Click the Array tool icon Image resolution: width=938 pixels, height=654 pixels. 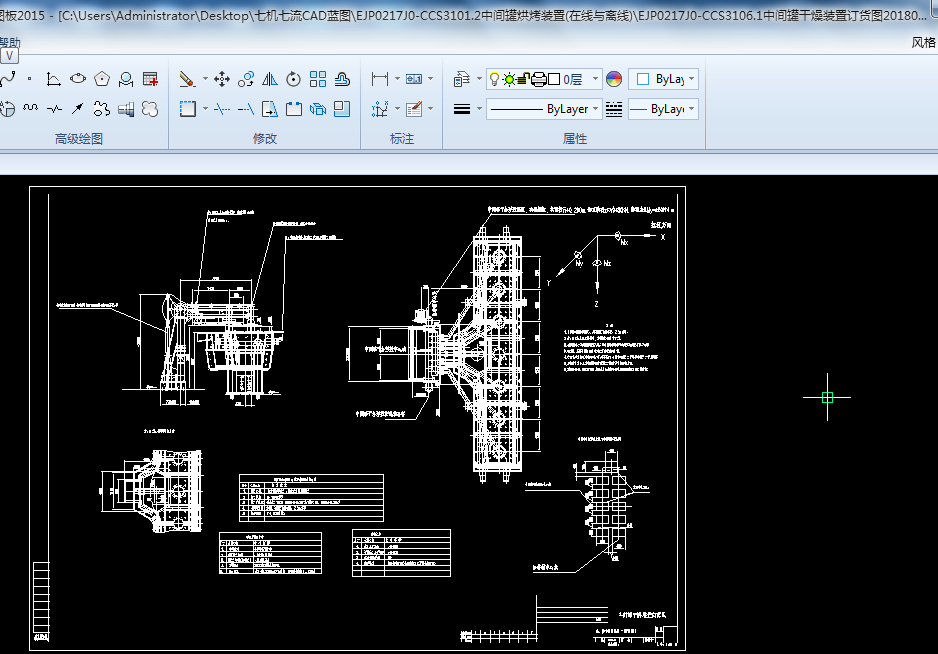tap(318, 79)
